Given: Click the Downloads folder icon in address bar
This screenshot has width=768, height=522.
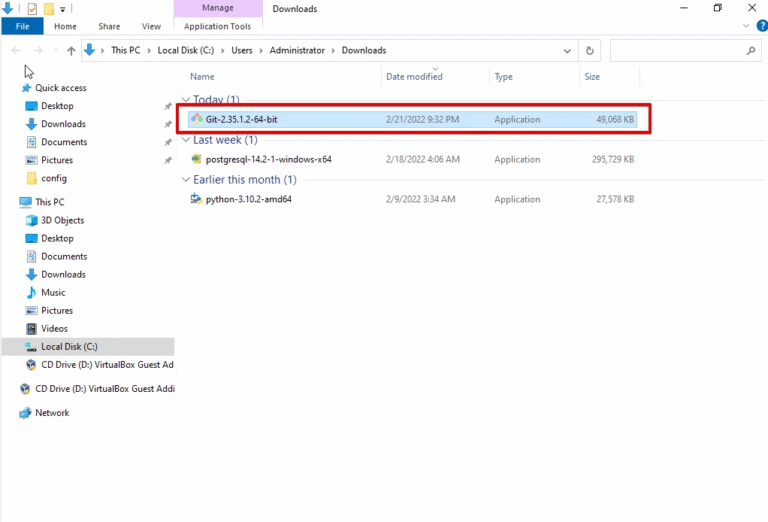Looking at the screenshot, I should click(89, 50).
